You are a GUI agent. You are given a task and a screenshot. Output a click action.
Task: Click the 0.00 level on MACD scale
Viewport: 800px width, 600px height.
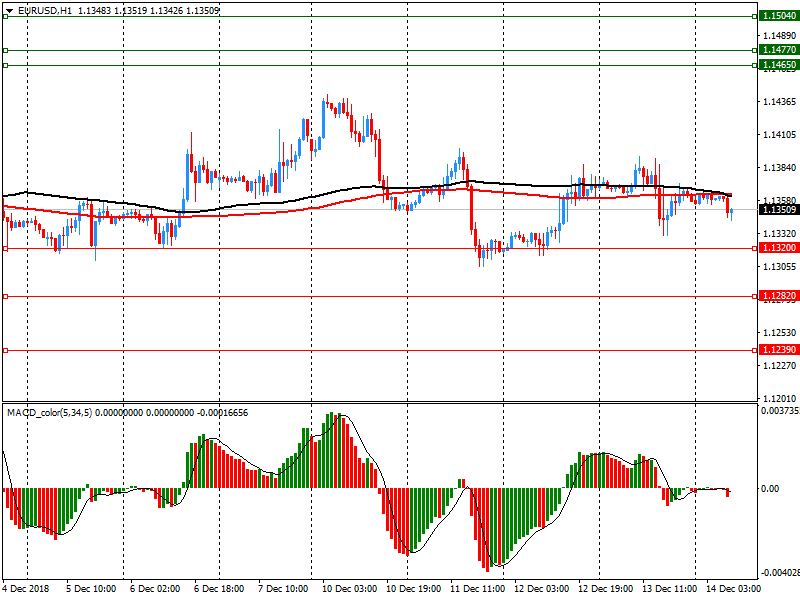(x=771, y=489)
